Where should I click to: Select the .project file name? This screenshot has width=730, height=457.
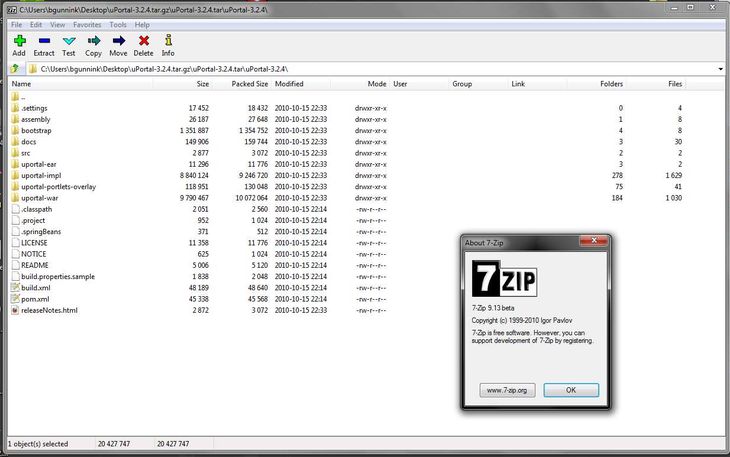click(33, 220)
